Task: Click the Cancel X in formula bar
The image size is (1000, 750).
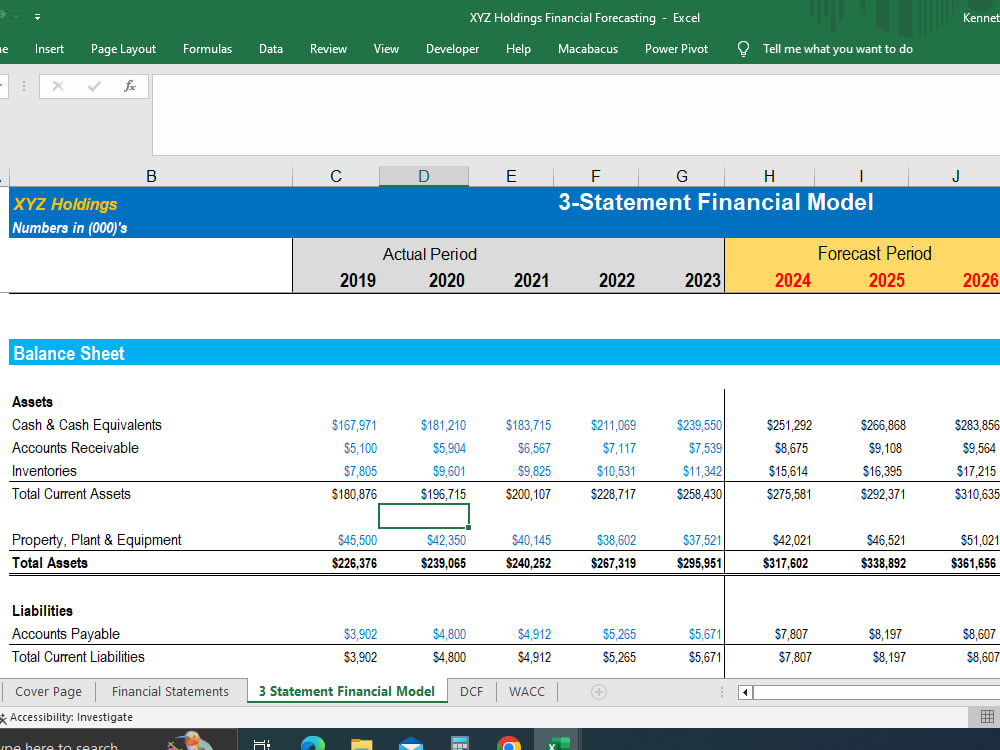Action: click(58, 86)
